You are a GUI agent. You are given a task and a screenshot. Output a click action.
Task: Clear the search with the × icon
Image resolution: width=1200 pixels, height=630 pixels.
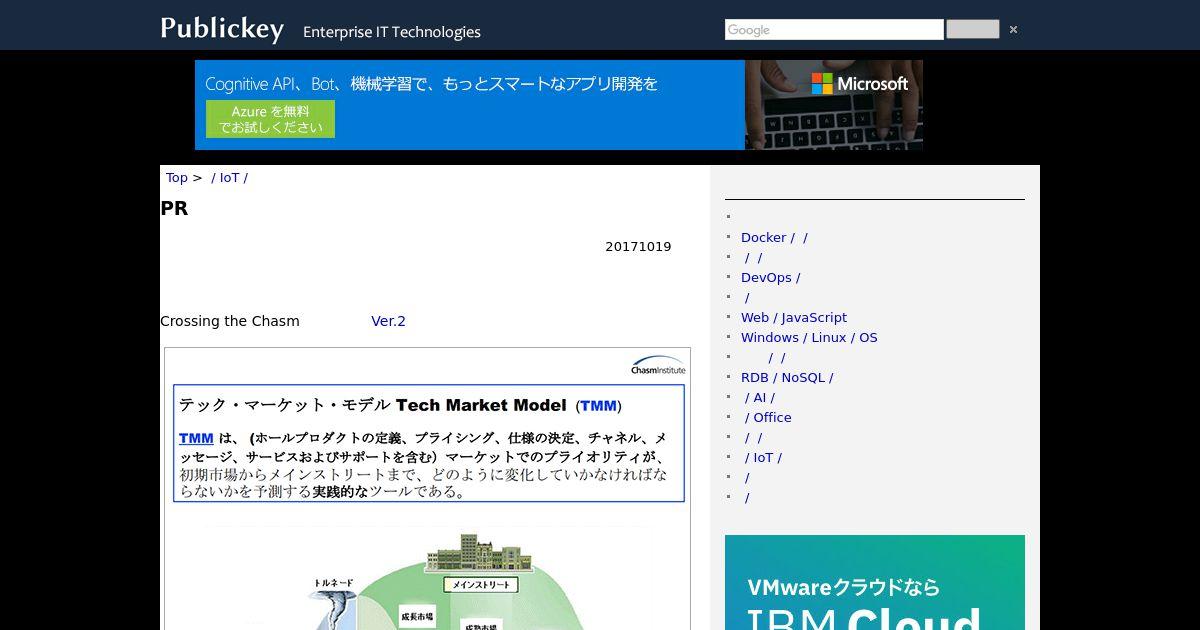click(x=1013, y=30)
